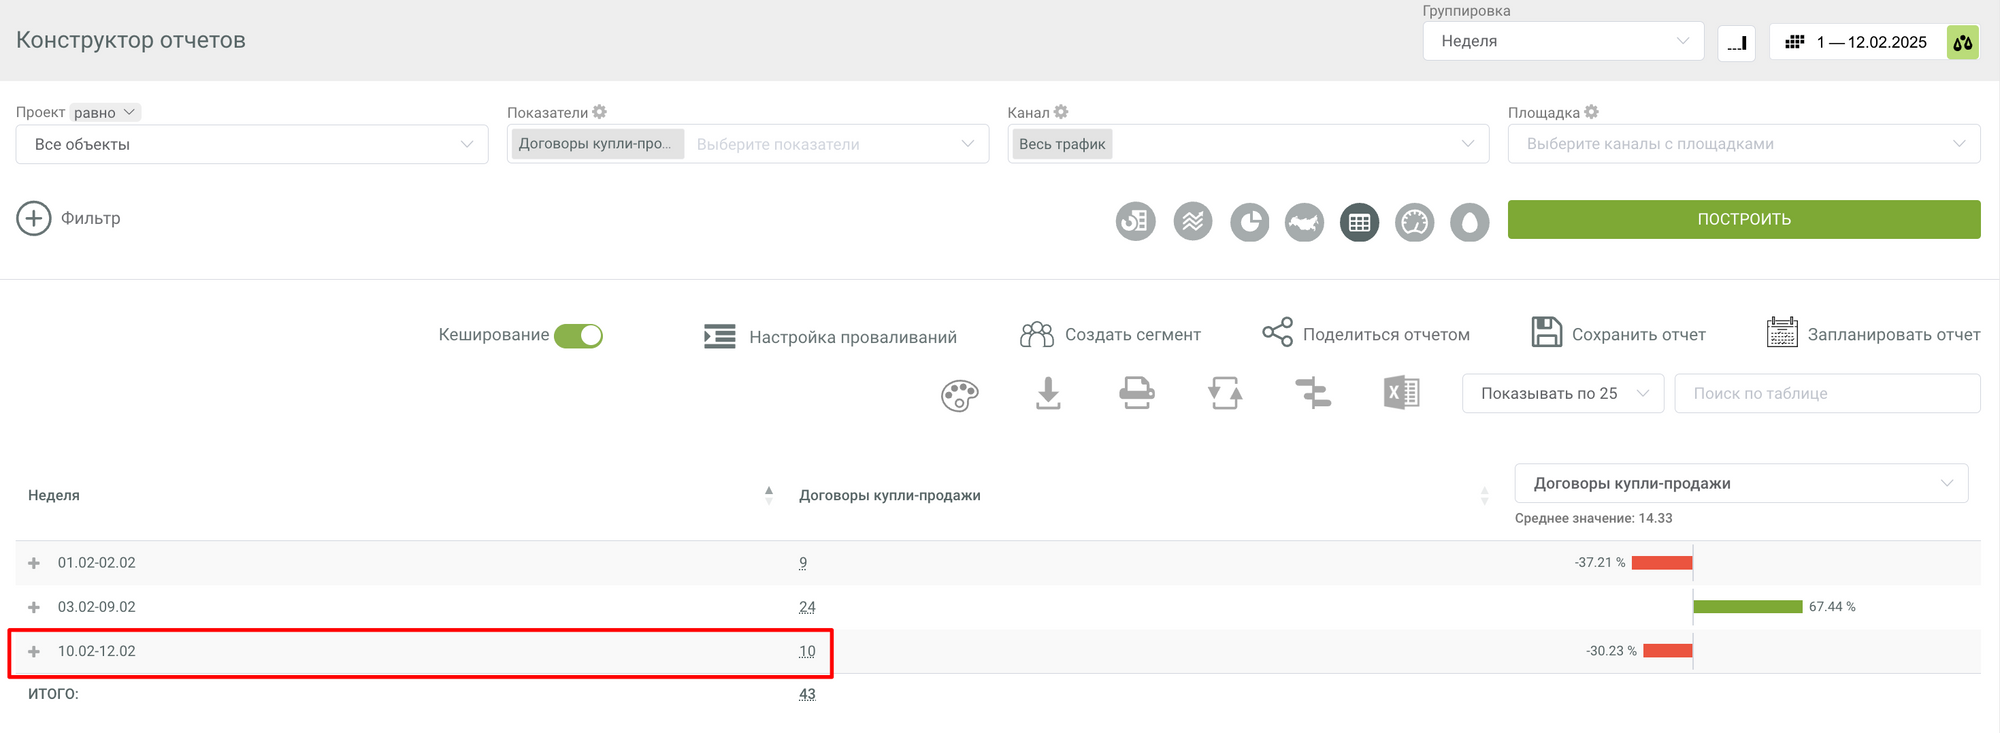Export the table to Excel
This screenshot has width=2000, height=733.
(1401, 394)
